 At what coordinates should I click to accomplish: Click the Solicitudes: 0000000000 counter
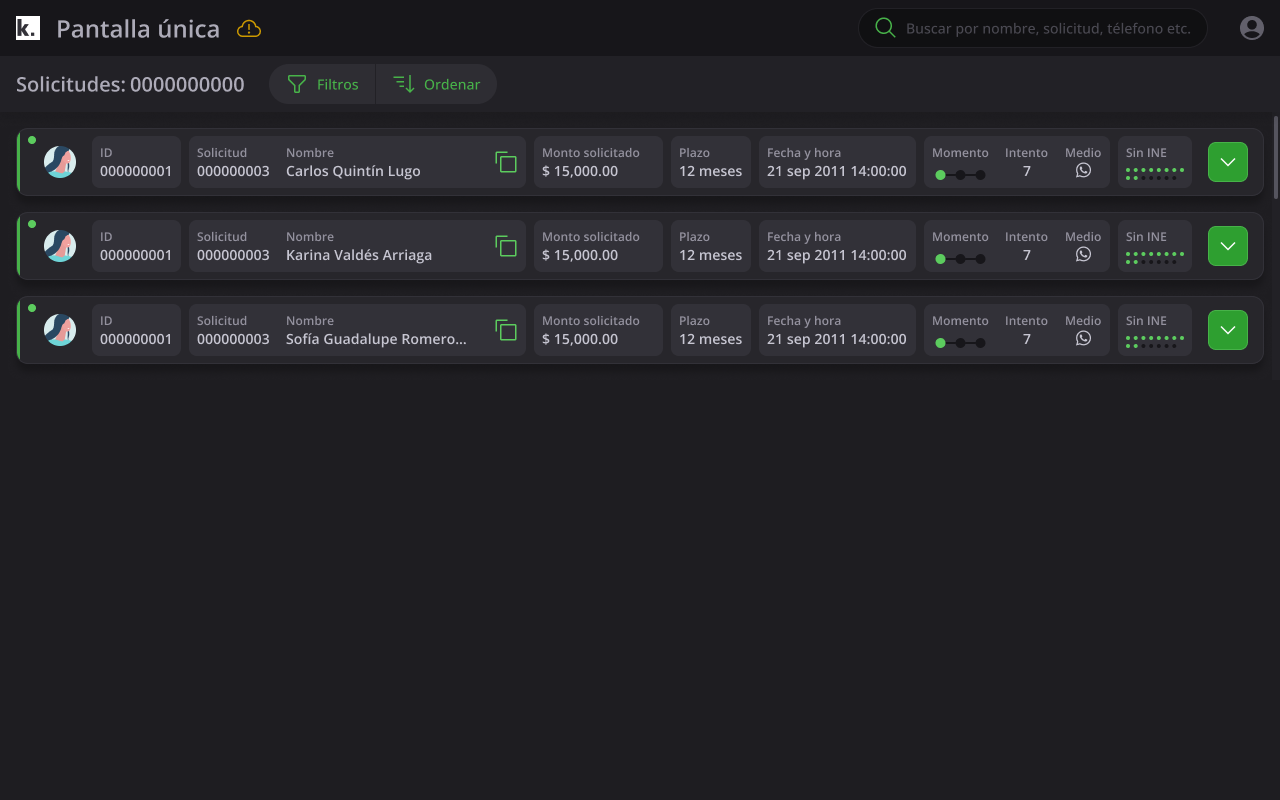pyautogui.click(x=130, y=84)
